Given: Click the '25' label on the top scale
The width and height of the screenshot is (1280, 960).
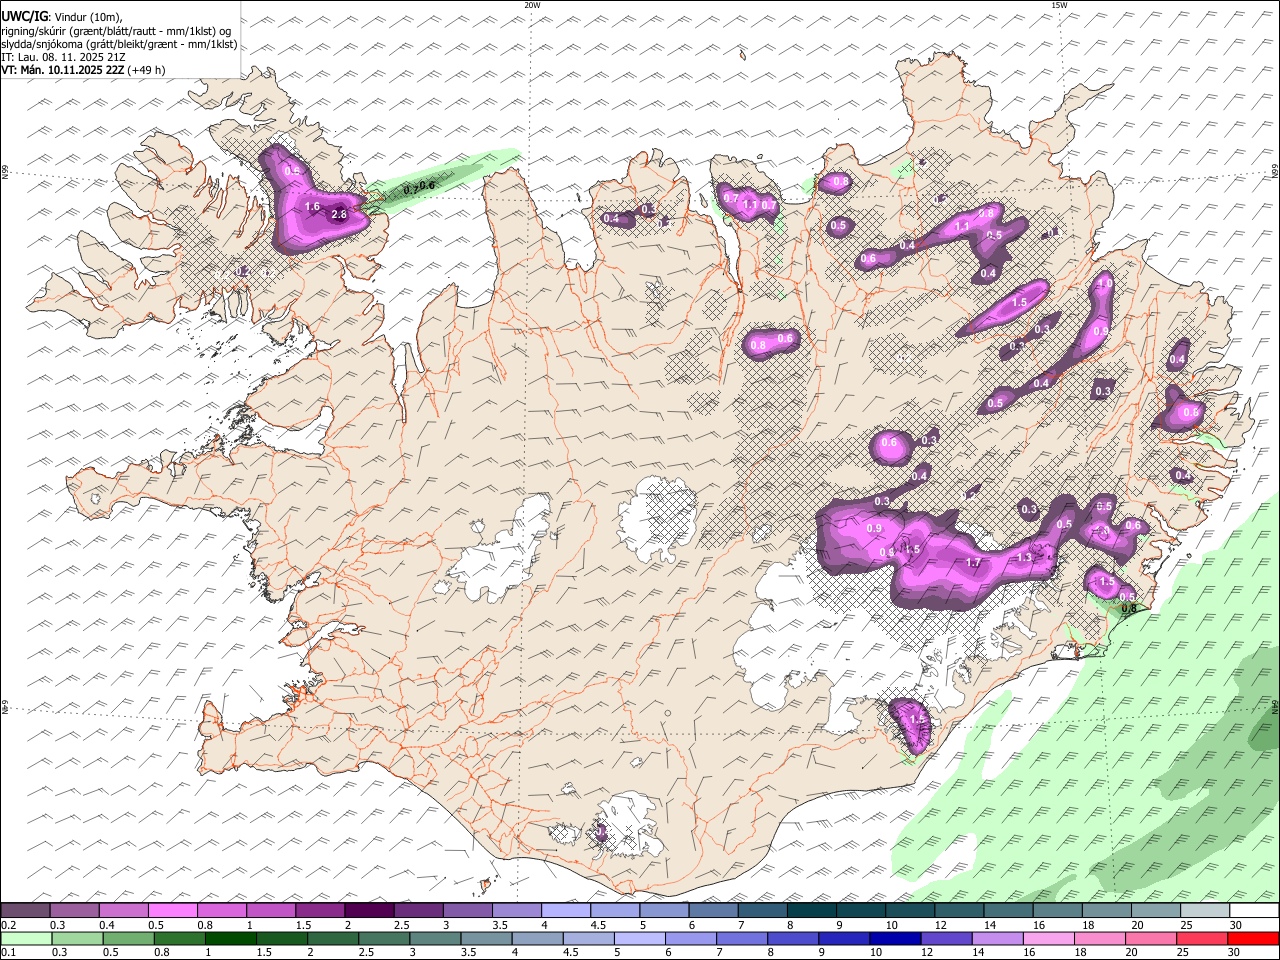Looking at the screenshot, I should click(1186, 925).
